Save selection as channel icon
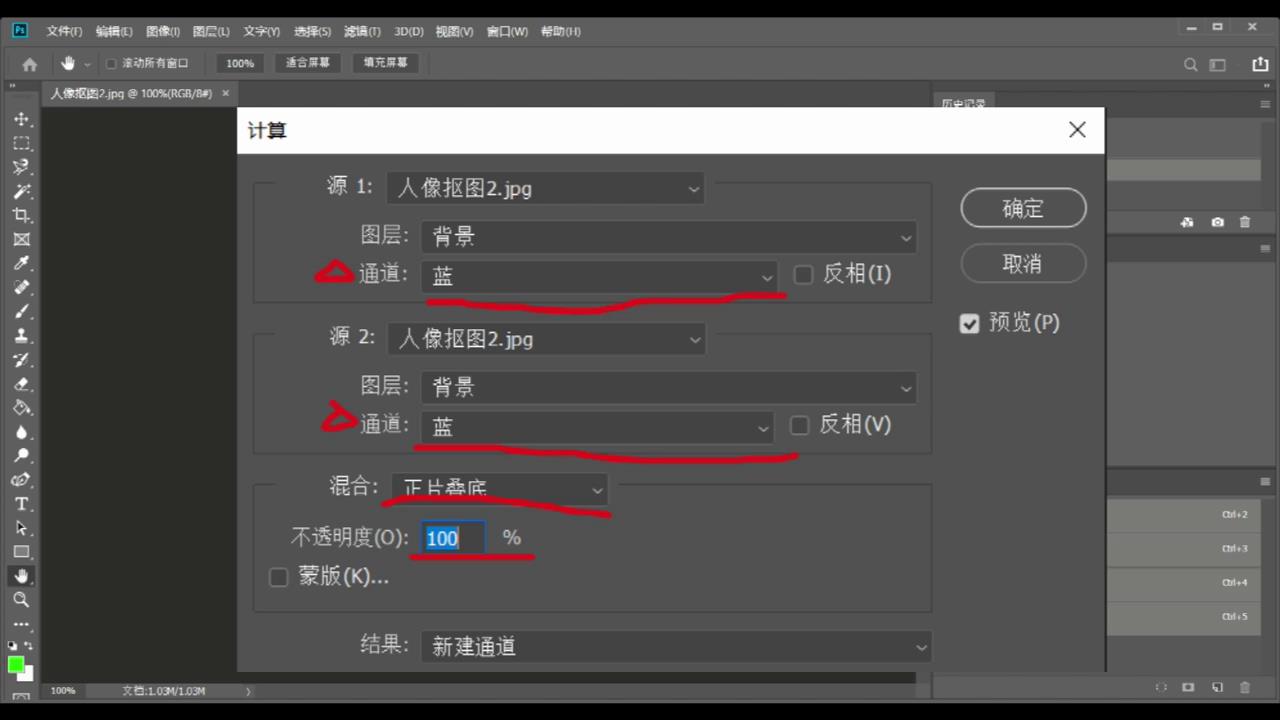Screen dimensions: 1280x720 1188,687
